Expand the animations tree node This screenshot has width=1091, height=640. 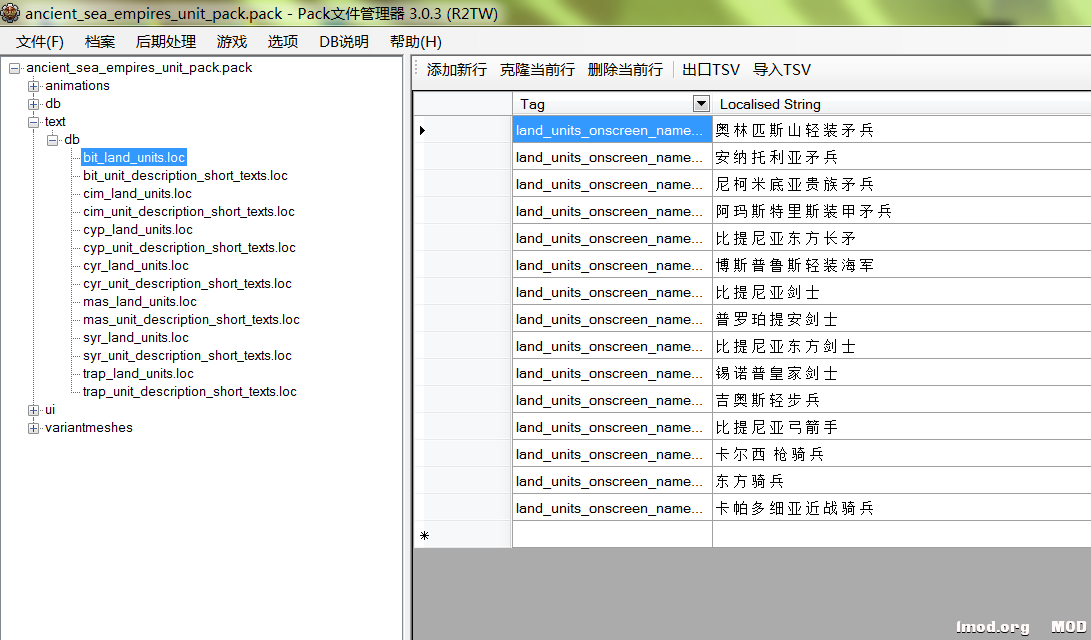pos(33,85)
